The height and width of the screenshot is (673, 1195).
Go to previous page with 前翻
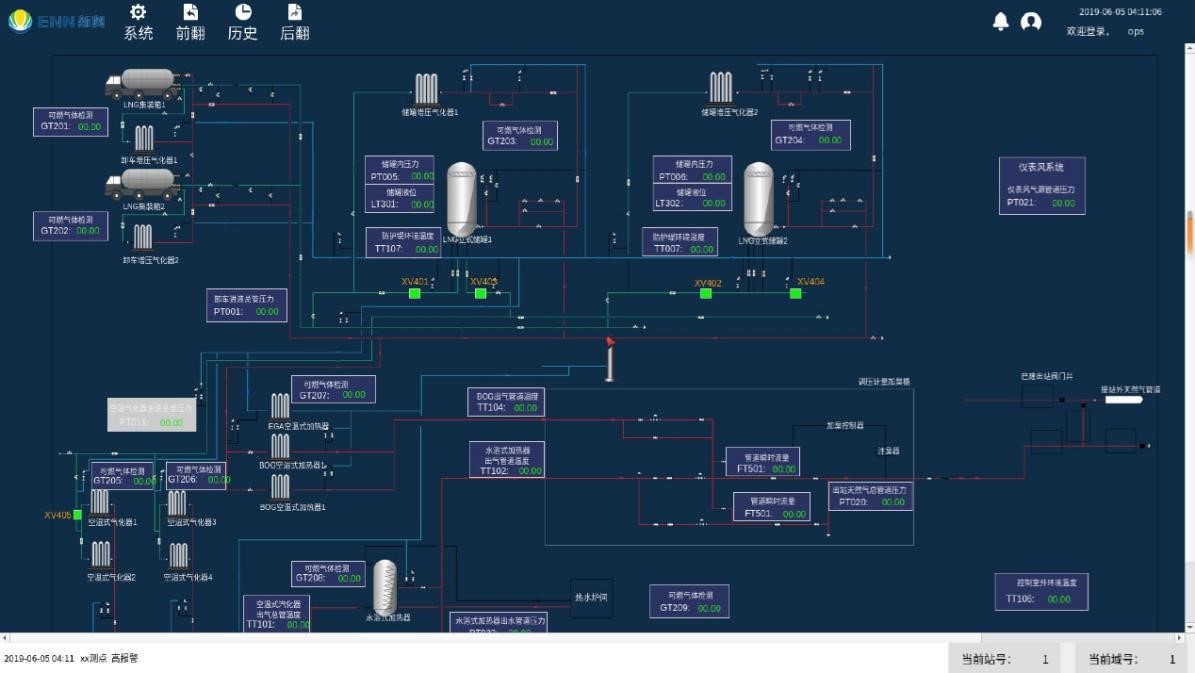tap(190, 22)
